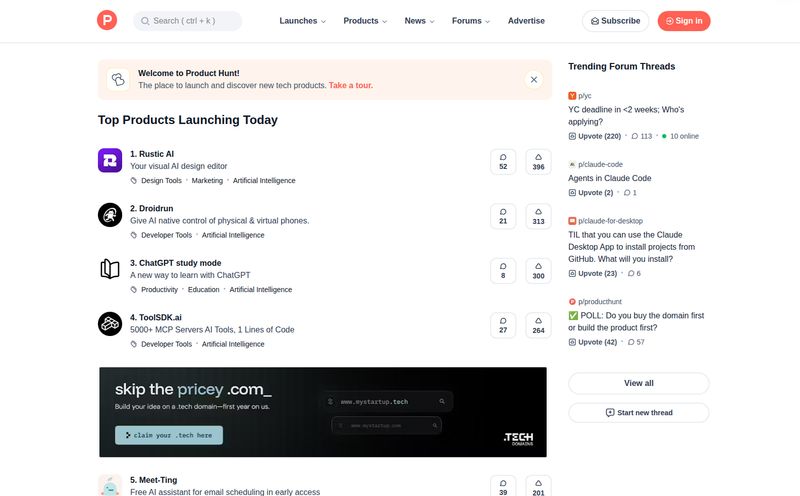Open ToolSDK.ai comments showing 27
800x496 pixels.
point(503,325)
